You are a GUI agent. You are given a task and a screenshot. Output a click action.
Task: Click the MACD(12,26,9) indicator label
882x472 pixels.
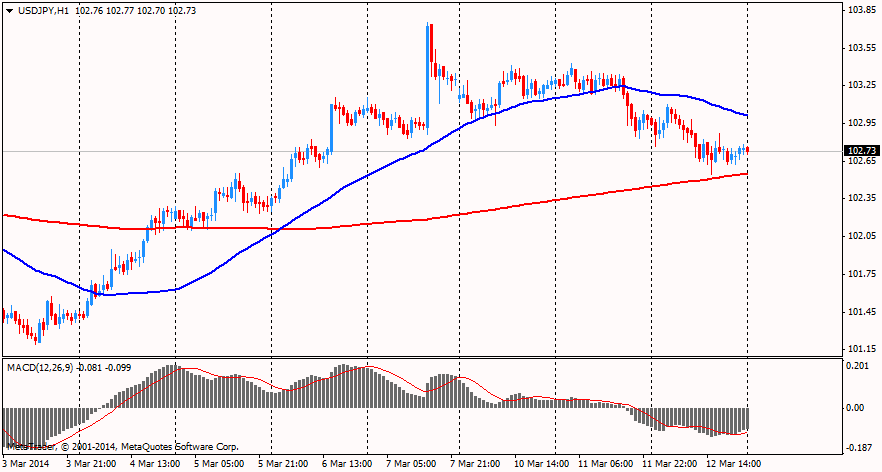pyautogui.click(x=40, y=367)
